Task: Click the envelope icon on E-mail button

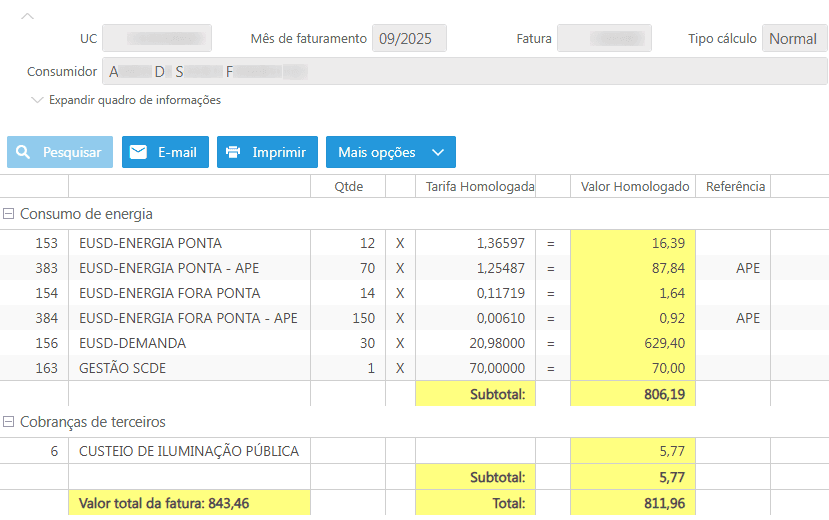Action: point(138,152)
